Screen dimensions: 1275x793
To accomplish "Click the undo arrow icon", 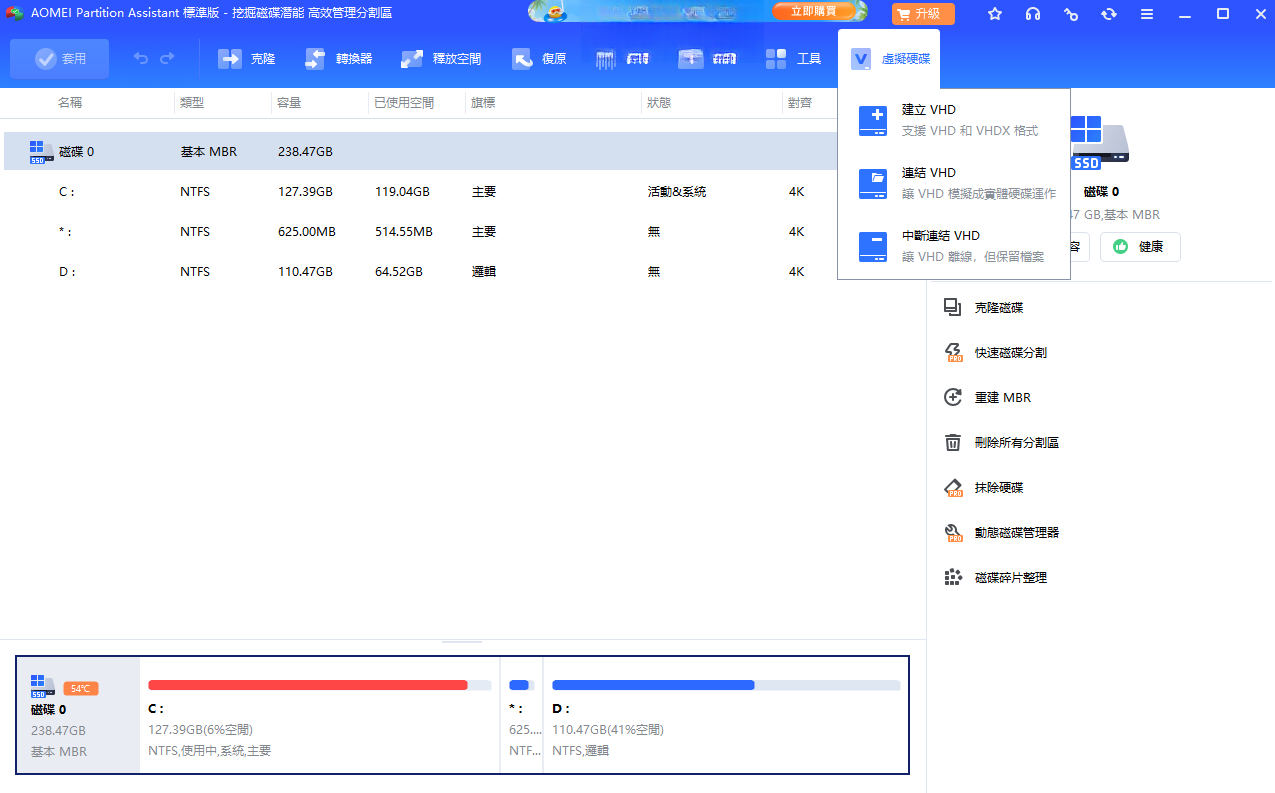I will (x=141, y=59).
